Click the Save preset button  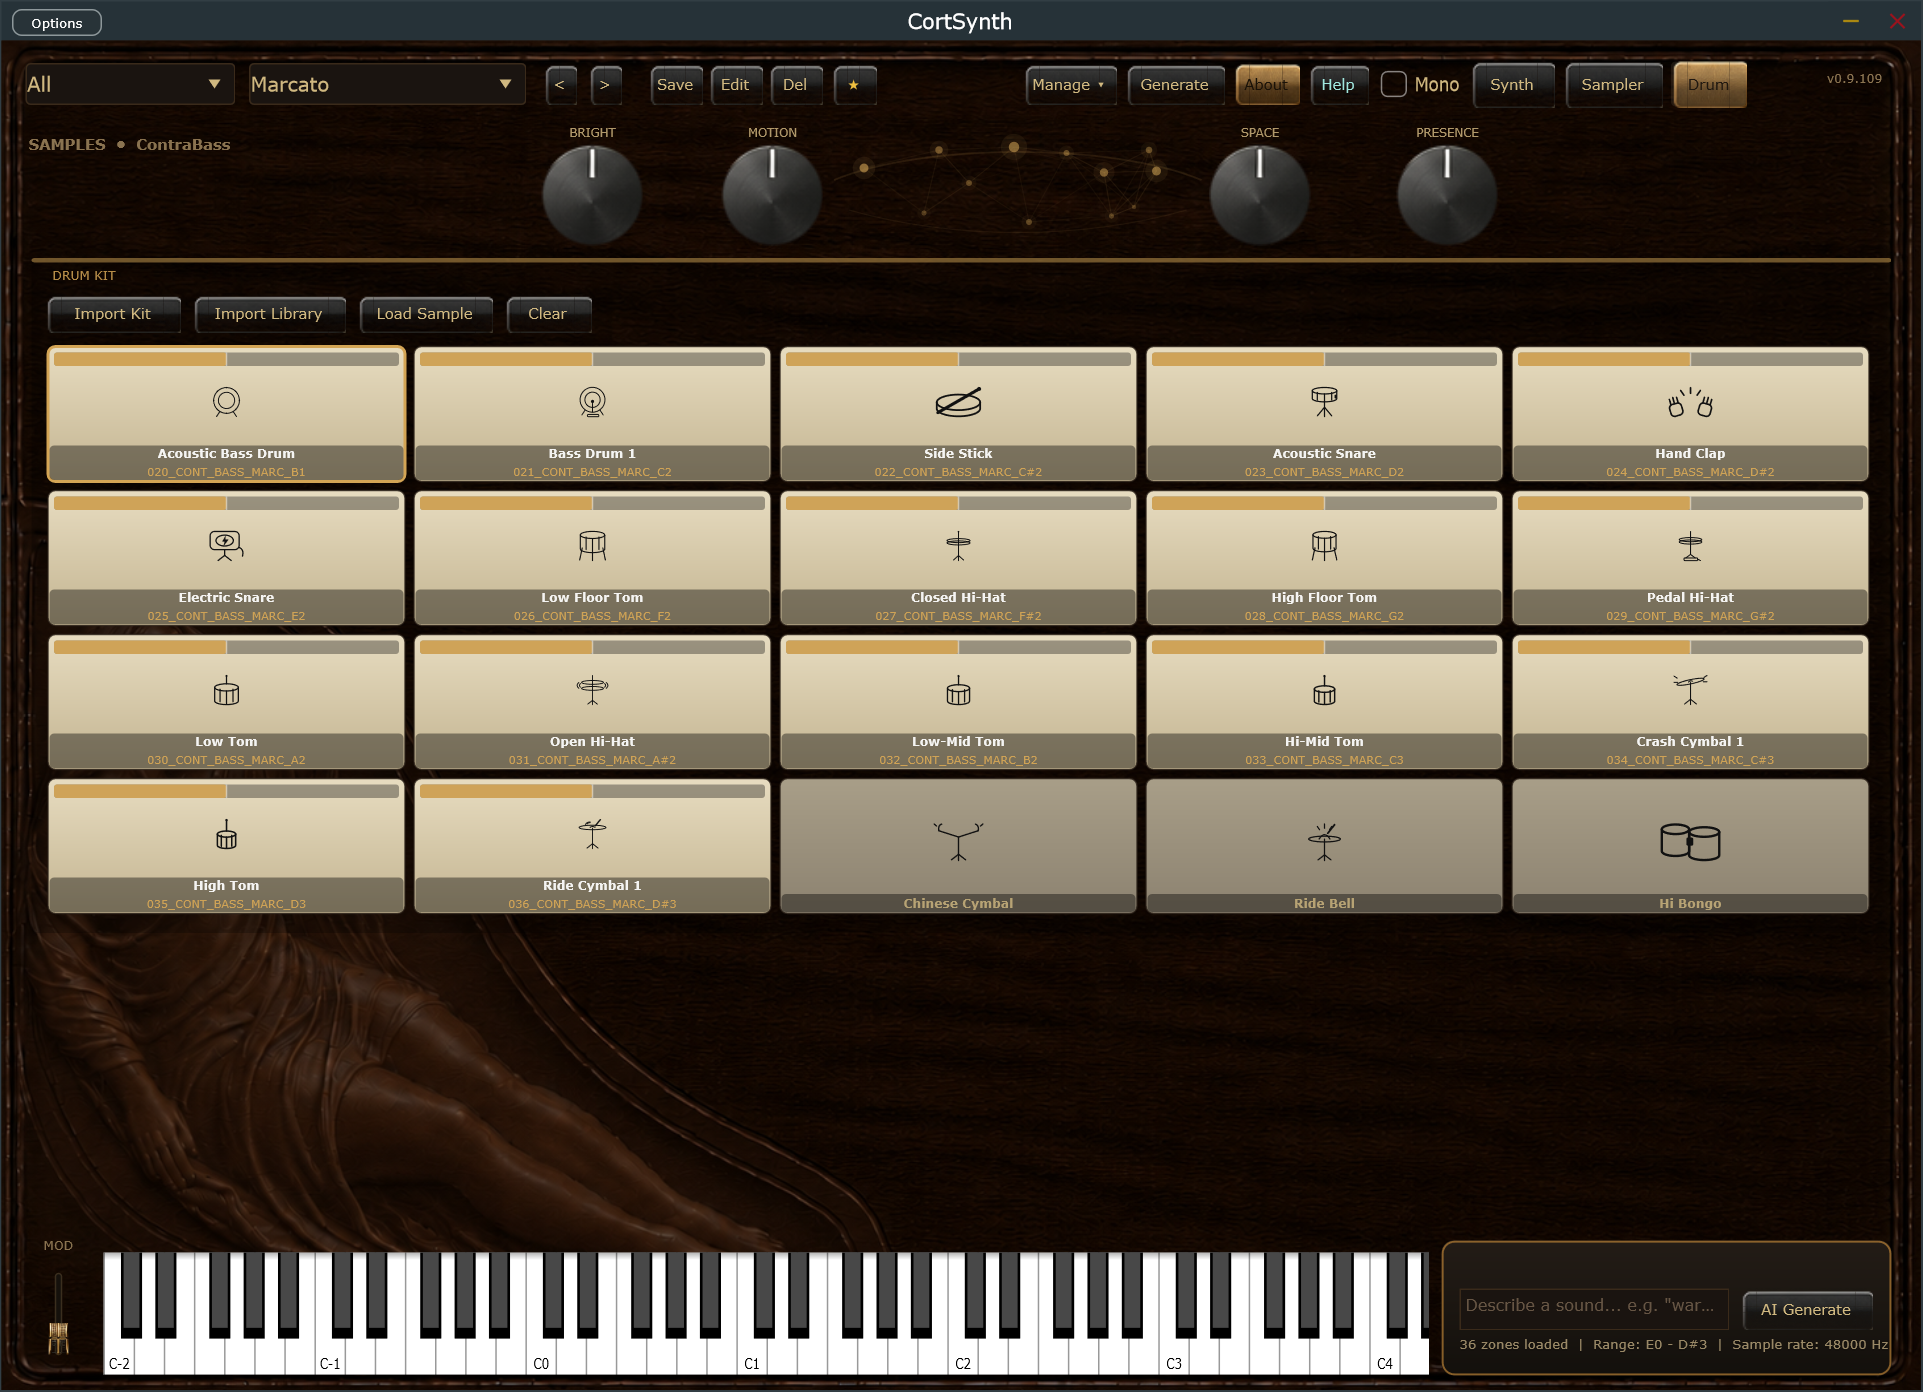[675, 85]
